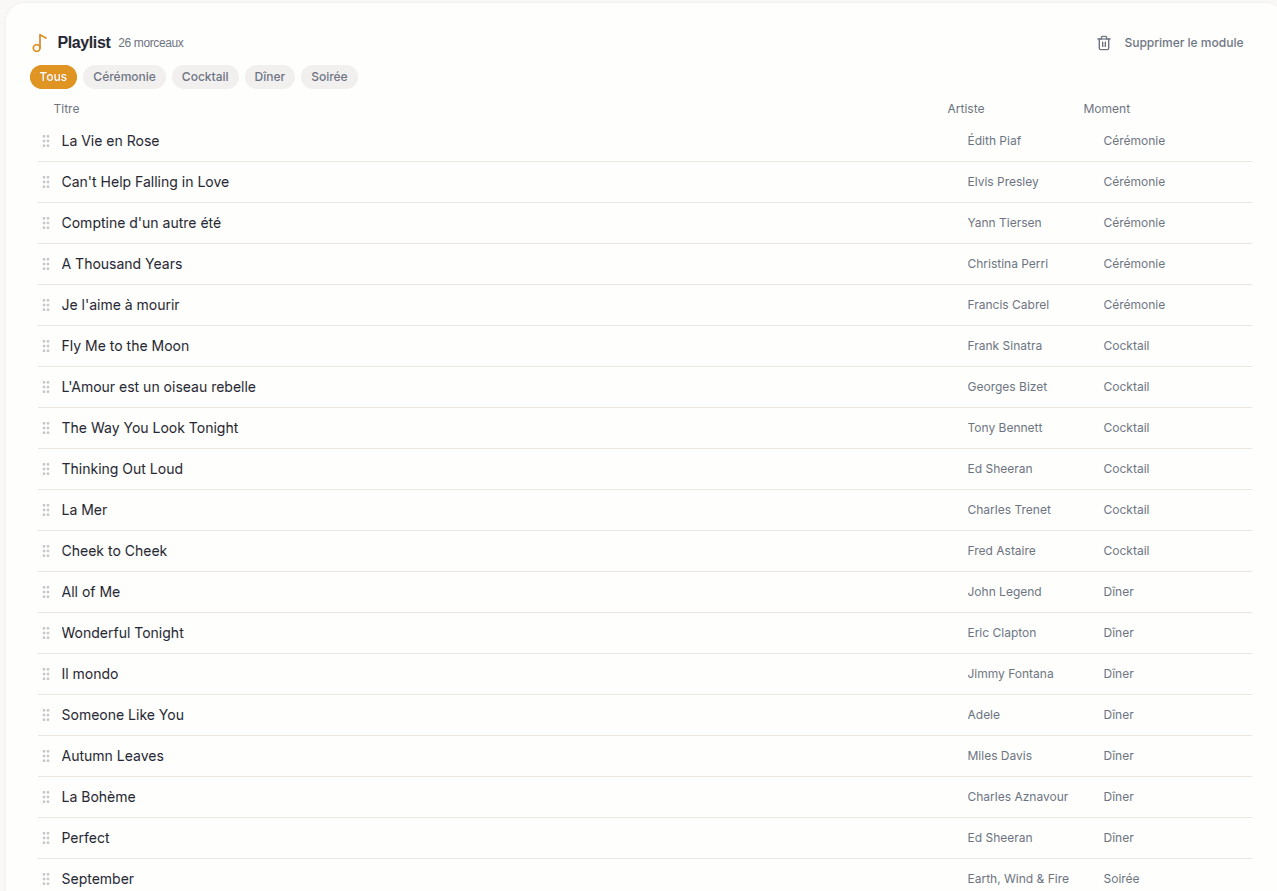
Task: Click drag handle of Autumn Leaves
Action: tap(46, 756)
